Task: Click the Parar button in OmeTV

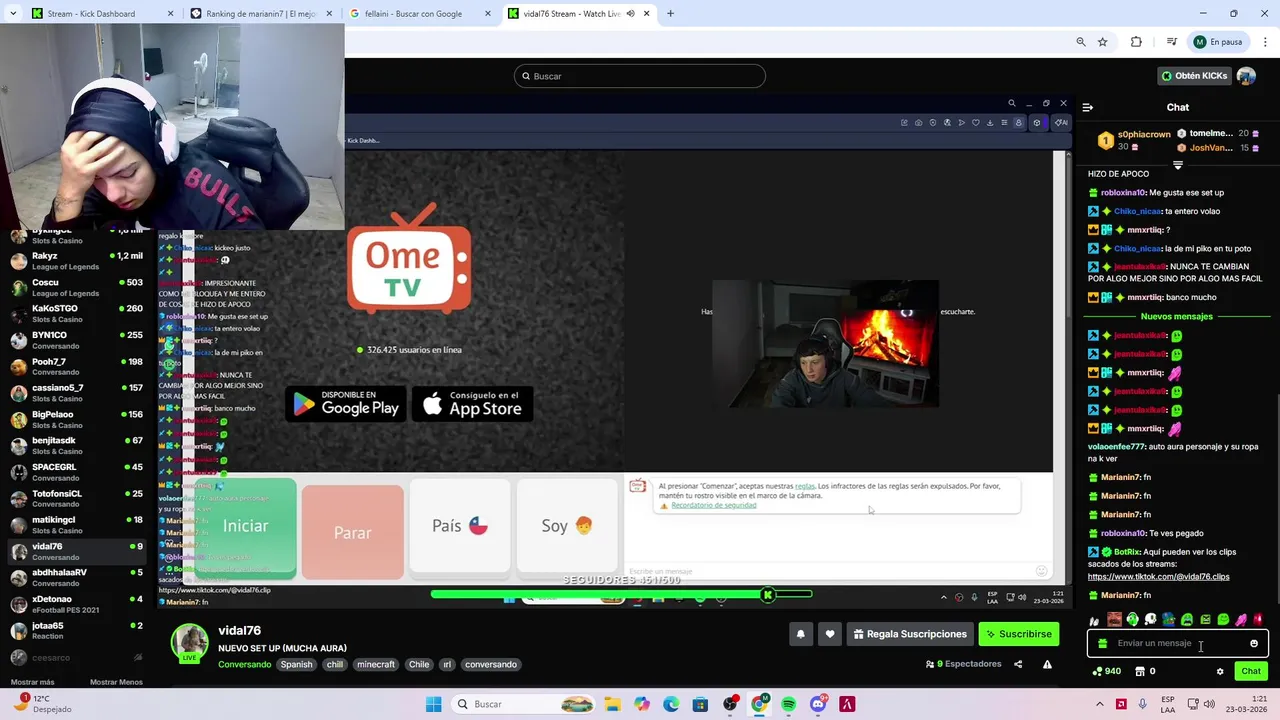Action: coord(352,532)
